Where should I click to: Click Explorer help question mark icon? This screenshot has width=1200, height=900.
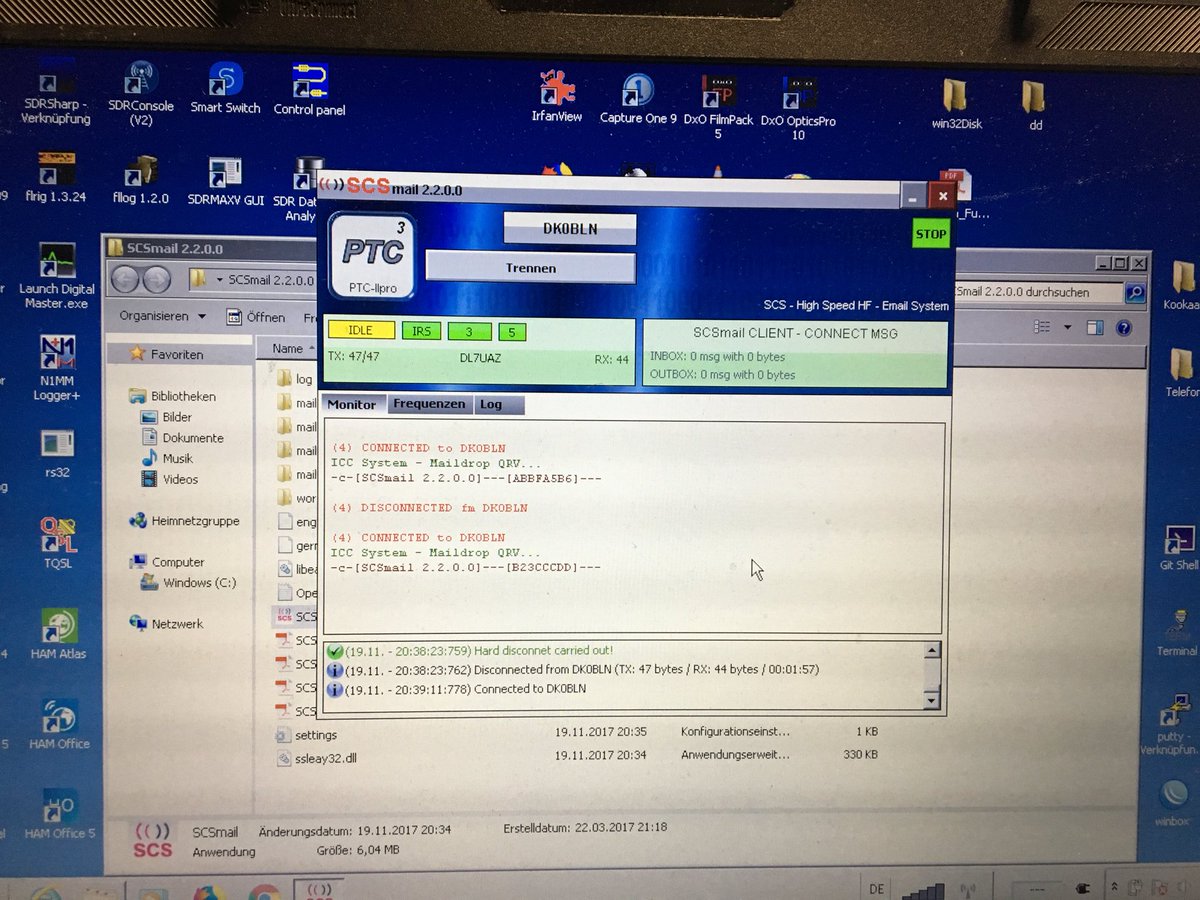point(1124,328)
